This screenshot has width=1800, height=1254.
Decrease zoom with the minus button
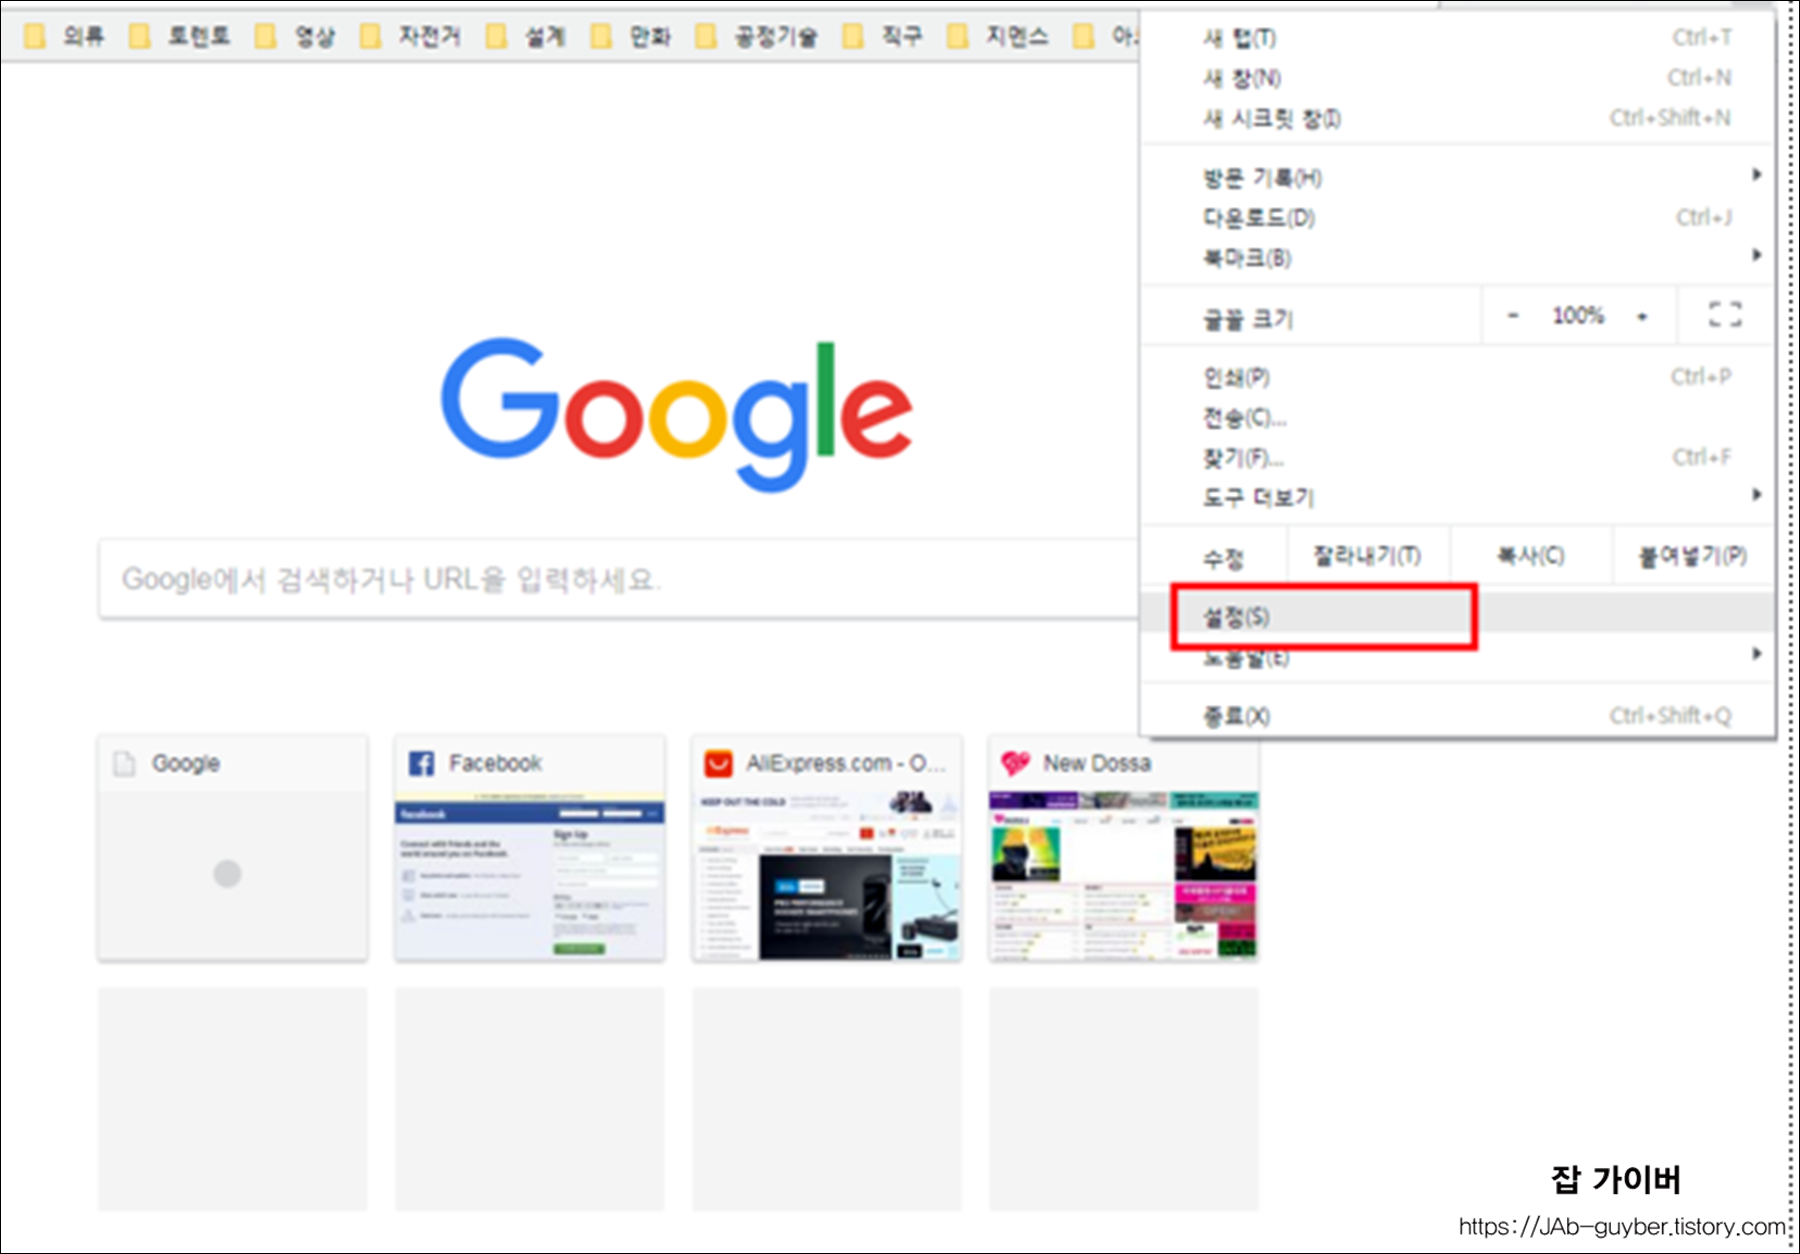tap(1513, 316)
